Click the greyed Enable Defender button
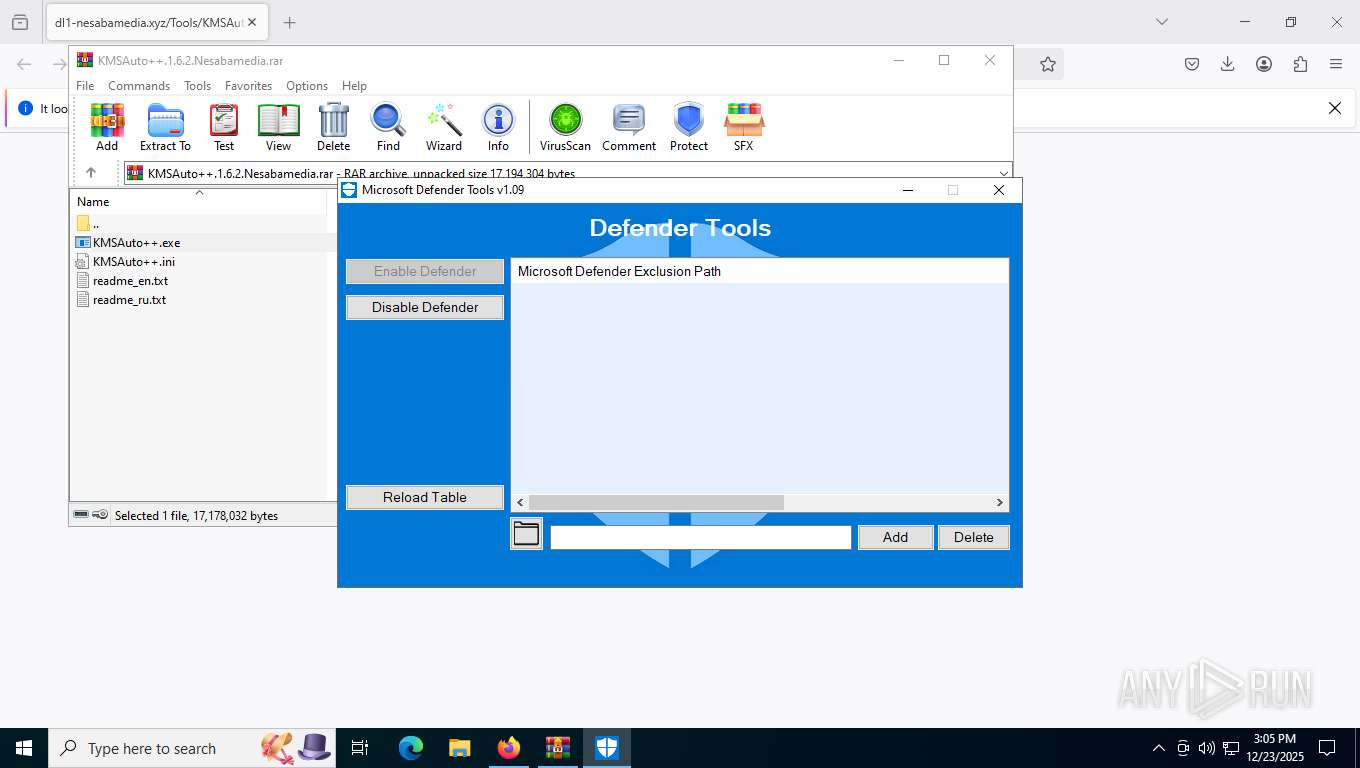Screen dimensions: 1360x768 click(425, 271)
